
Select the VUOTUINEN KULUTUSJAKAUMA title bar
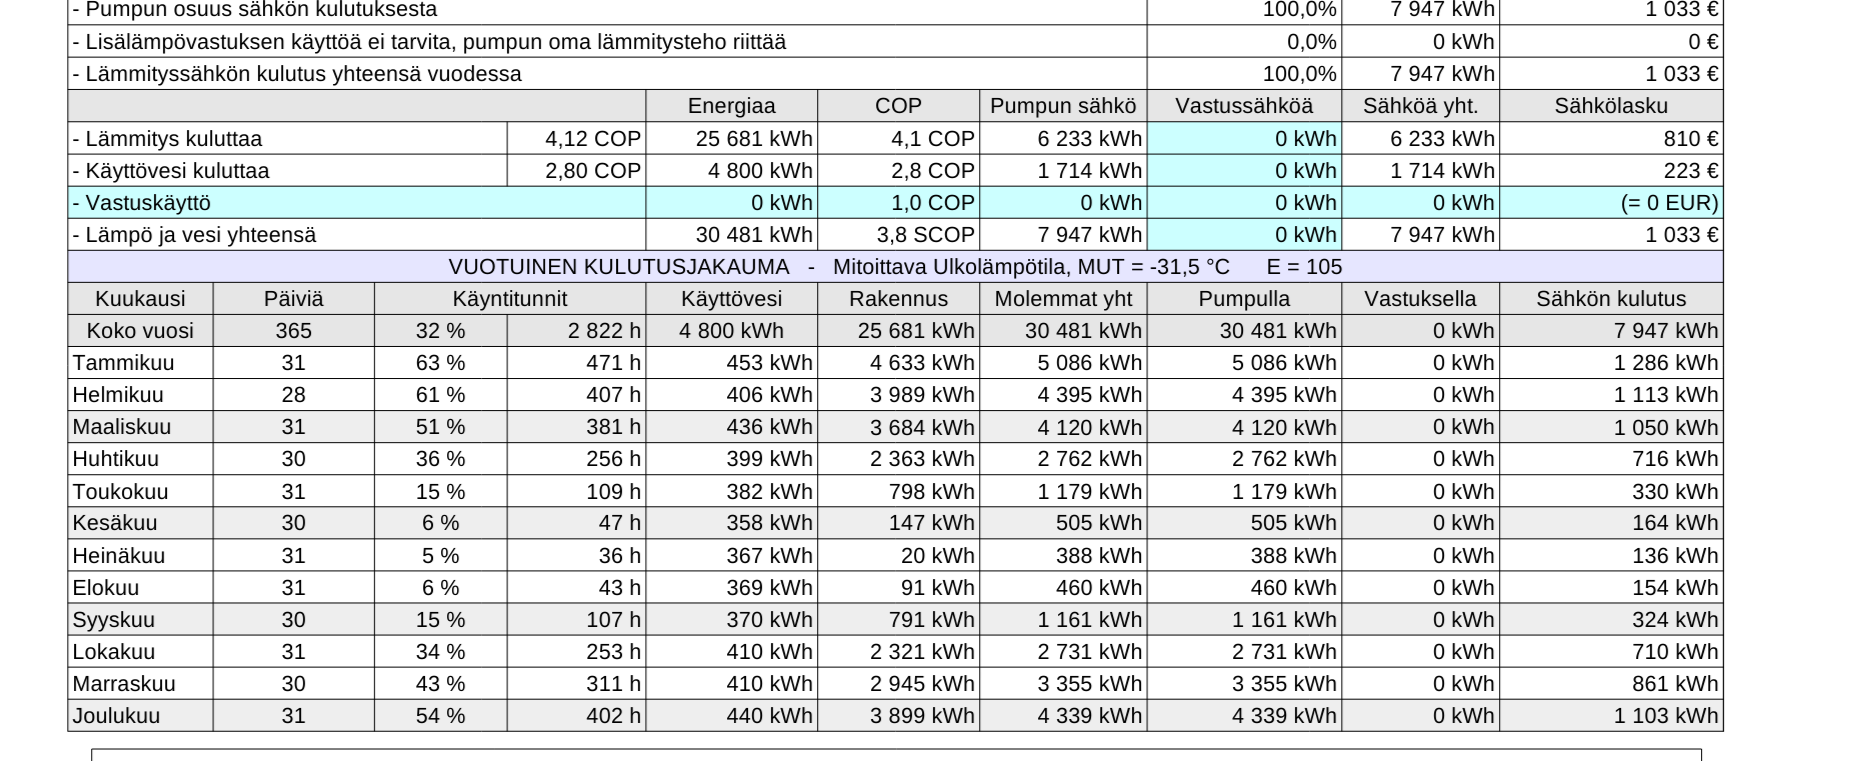tap(894, 267)
